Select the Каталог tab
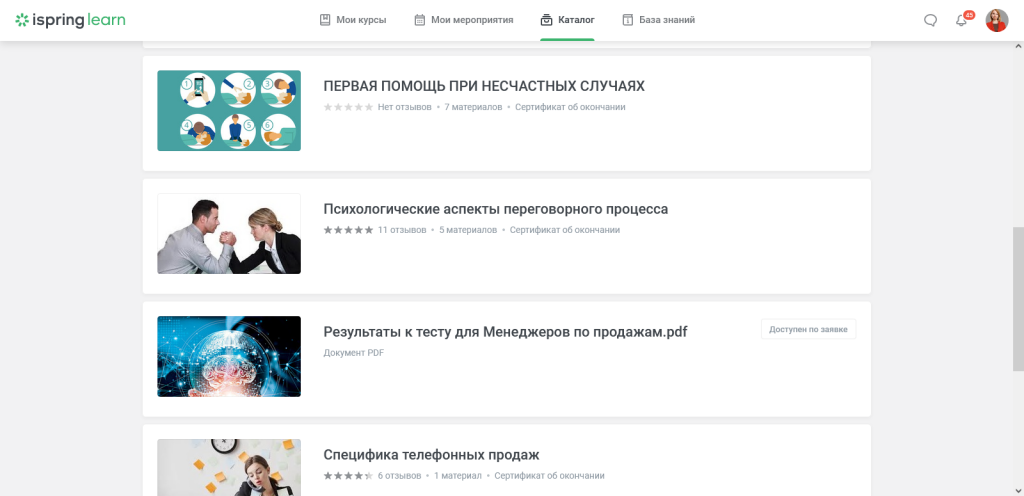 [x=568, y=20]
